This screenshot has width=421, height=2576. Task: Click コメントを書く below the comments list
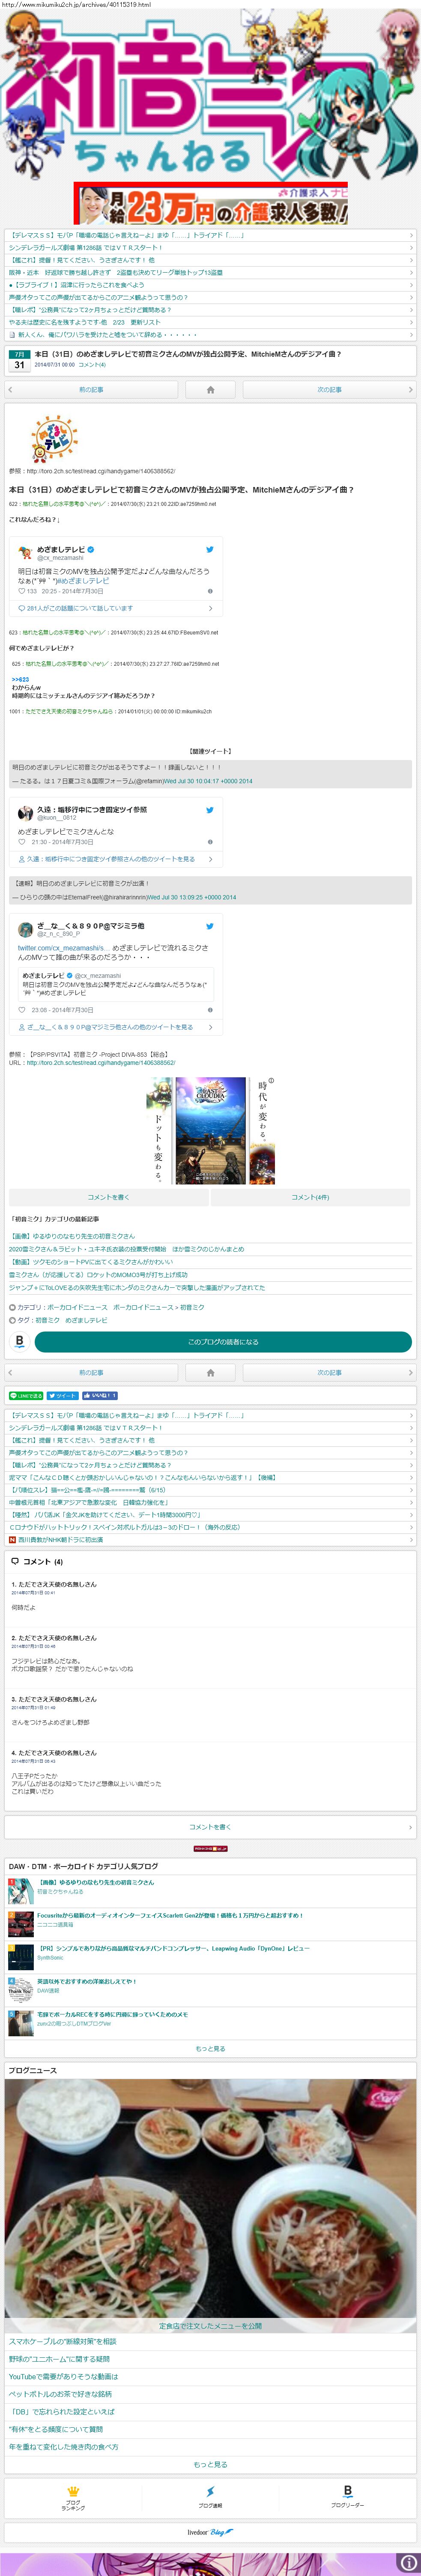click(210, 1827)
